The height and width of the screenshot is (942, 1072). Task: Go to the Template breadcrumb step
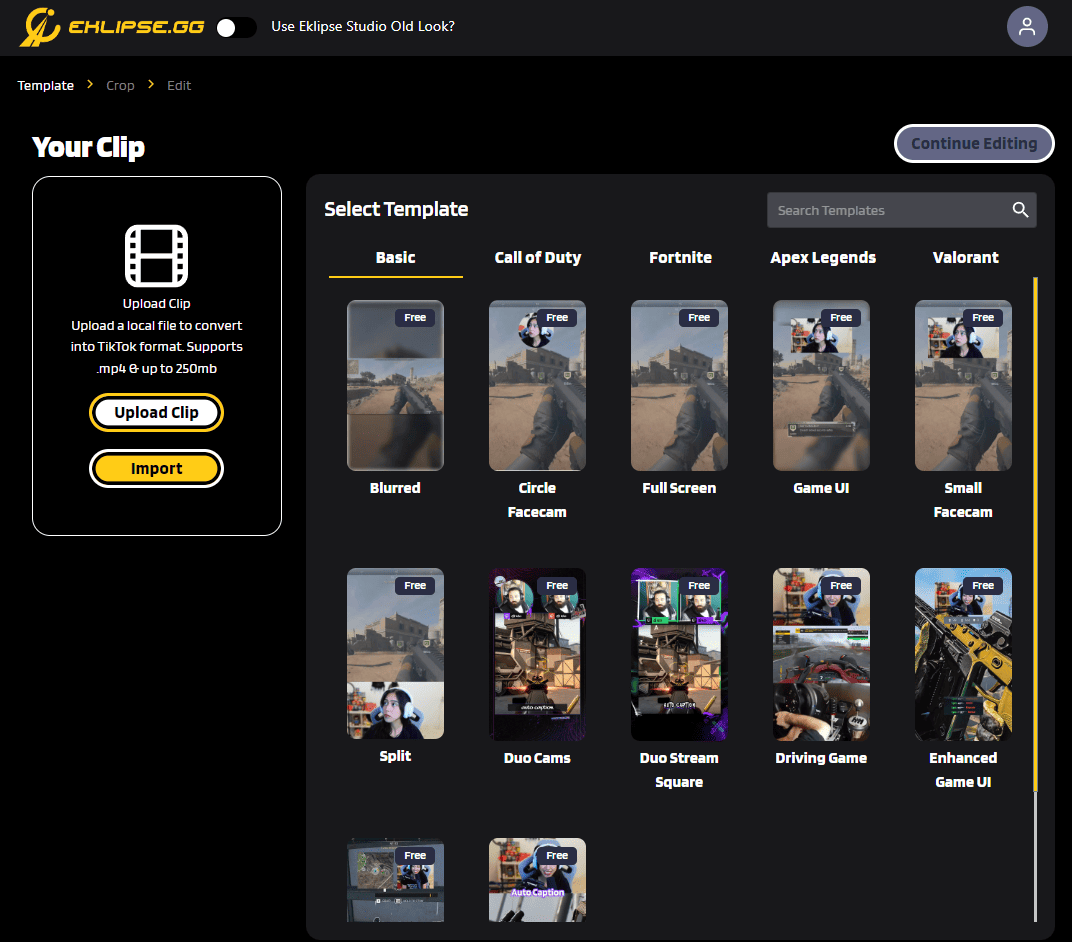pyautogui.click(x=46, y=85)
